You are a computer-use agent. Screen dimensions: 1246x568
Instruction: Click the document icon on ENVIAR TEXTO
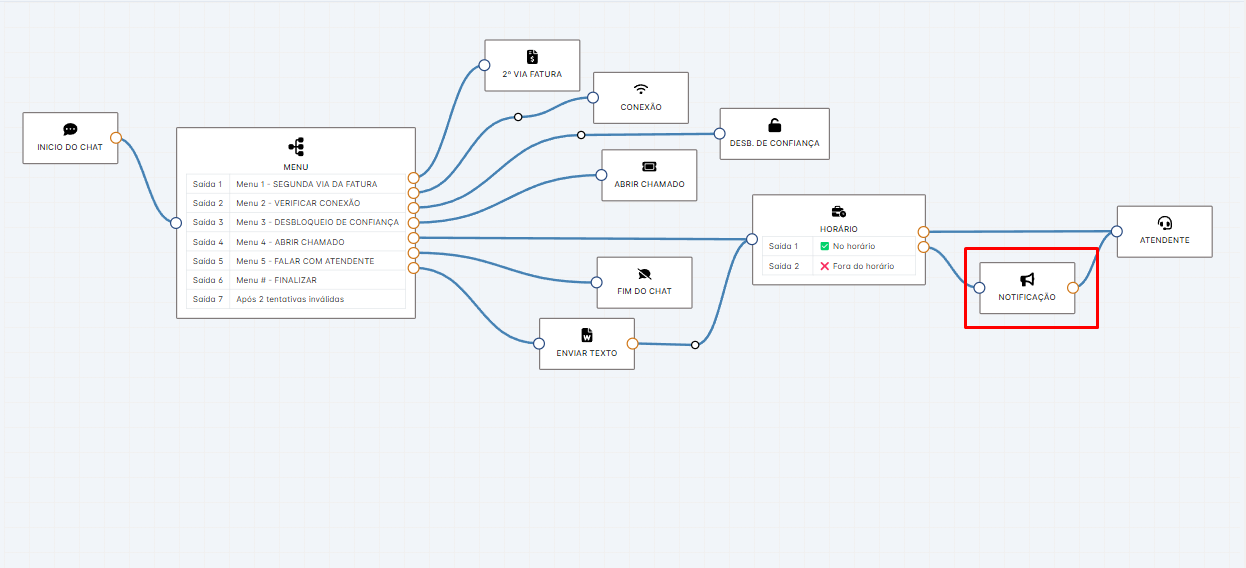pos(587,335)
